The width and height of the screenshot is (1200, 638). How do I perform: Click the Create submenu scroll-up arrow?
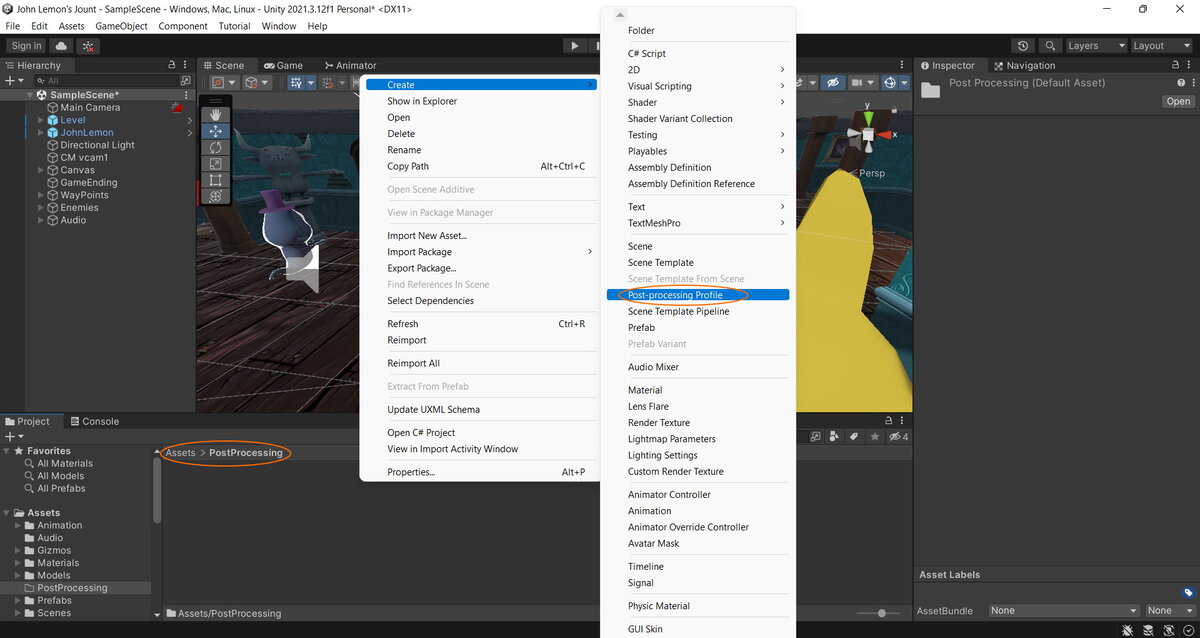tap(618, 15)
